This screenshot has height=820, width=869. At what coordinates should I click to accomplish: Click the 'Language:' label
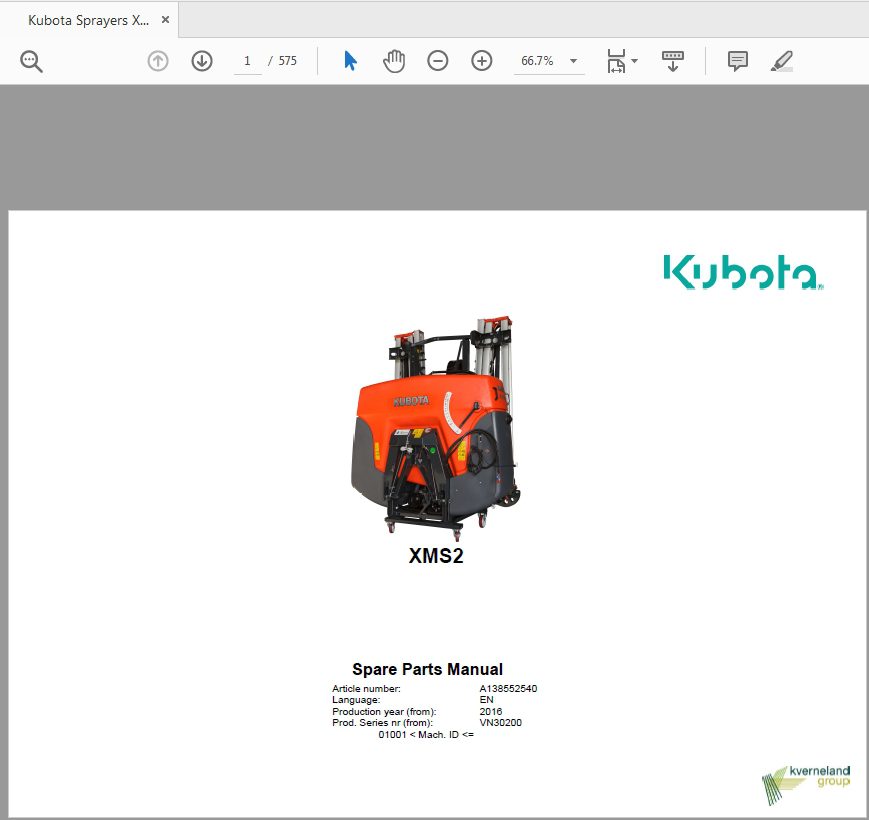(x=356, y=700)
